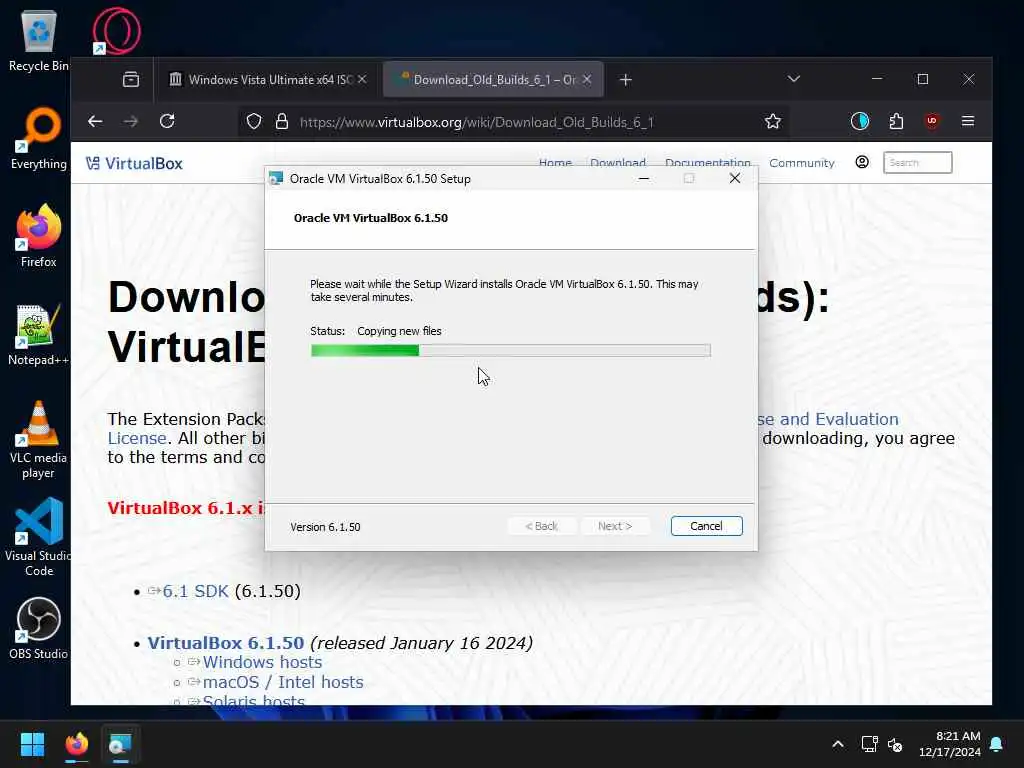The height and width of the screenshot is (768, 1024).
Task: Expand the list all tabs dropdown
Action: point(793,79)
